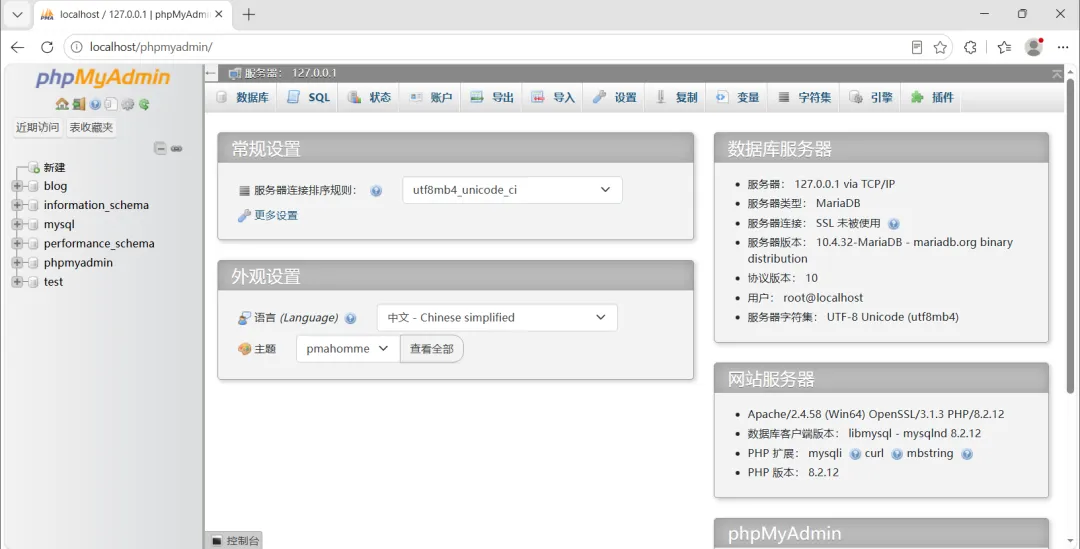Viewport: 1080px width, 549px height.
Task: Click the help icon after mbstring extension
Action: (x=967, y=454)
